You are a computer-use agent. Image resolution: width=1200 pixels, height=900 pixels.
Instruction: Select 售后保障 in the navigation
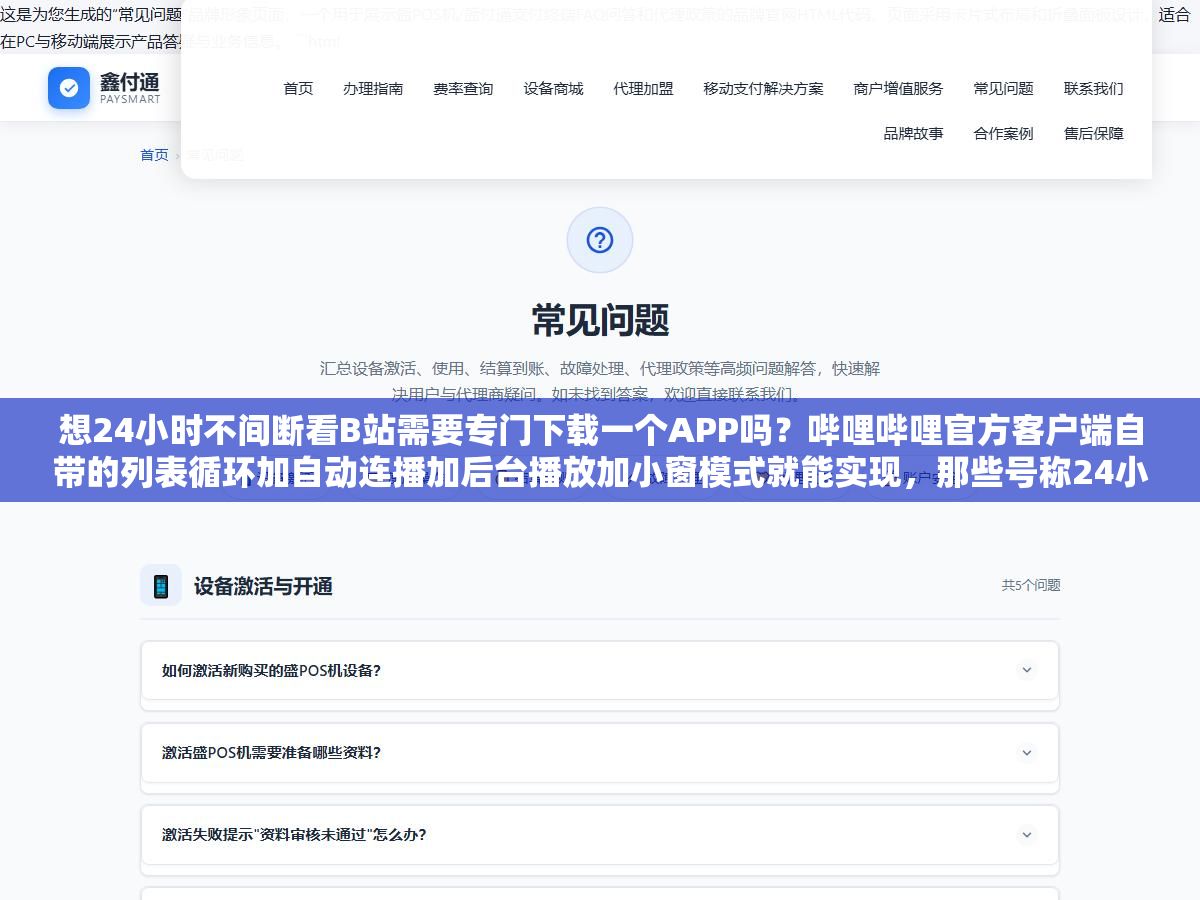(x=1093, y=133)
